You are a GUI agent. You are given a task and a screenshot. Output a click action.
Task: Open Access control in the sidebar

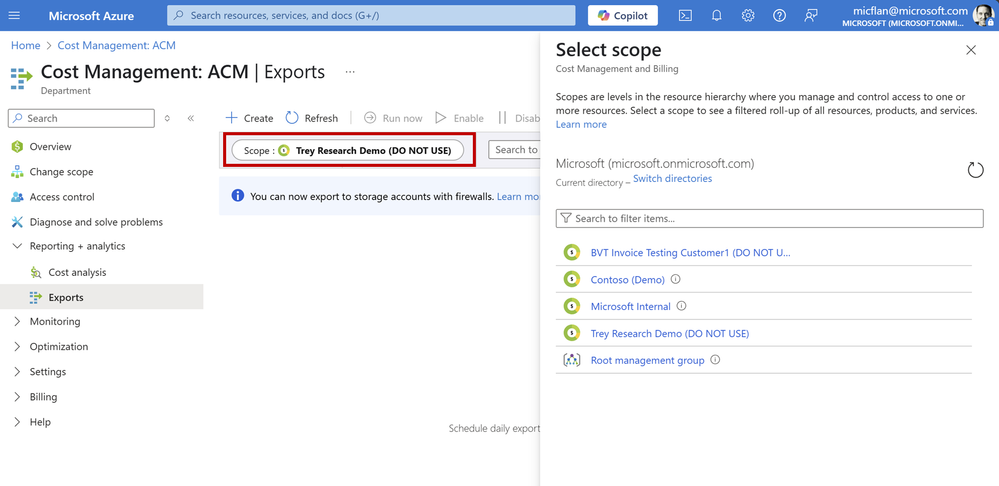pos(62,197)
